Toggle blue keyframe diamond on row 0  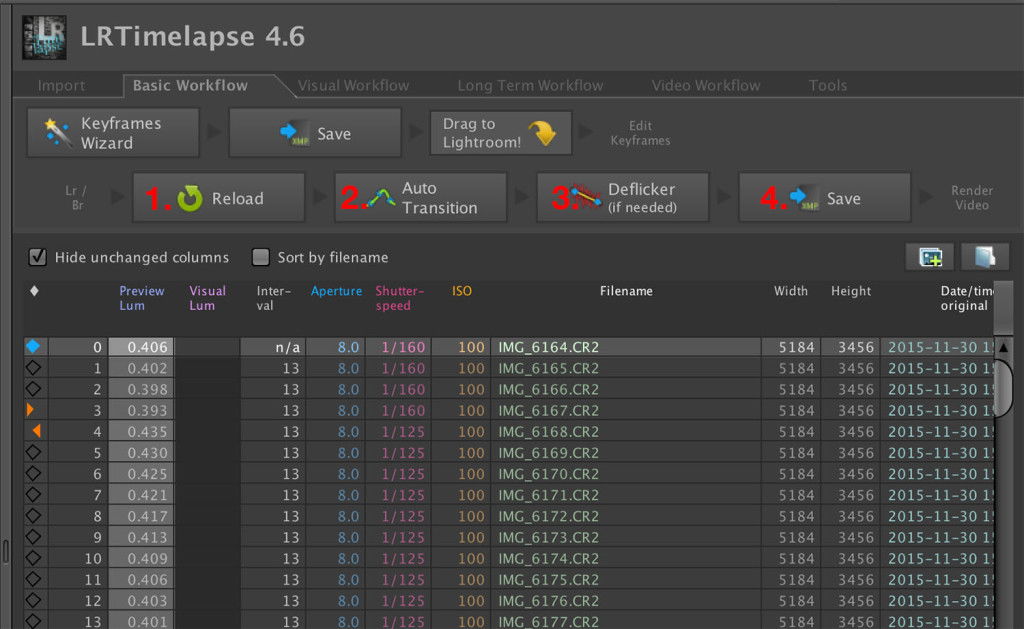pos(33,346)
